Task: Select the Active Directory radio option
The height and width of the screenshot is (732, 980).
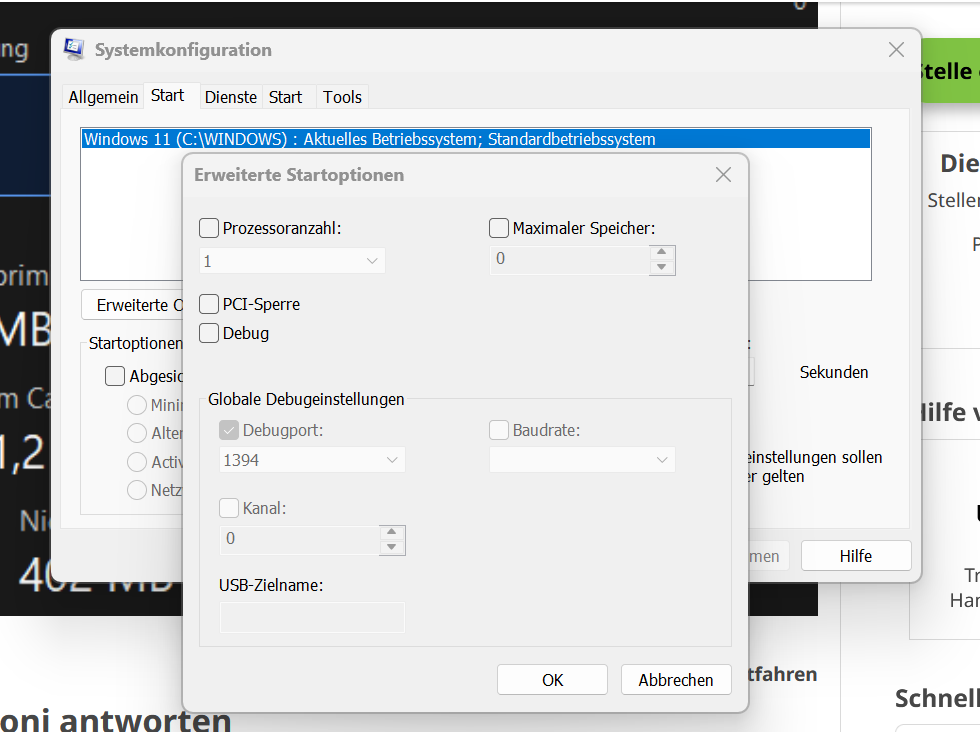Action: (x=137, y=462)
